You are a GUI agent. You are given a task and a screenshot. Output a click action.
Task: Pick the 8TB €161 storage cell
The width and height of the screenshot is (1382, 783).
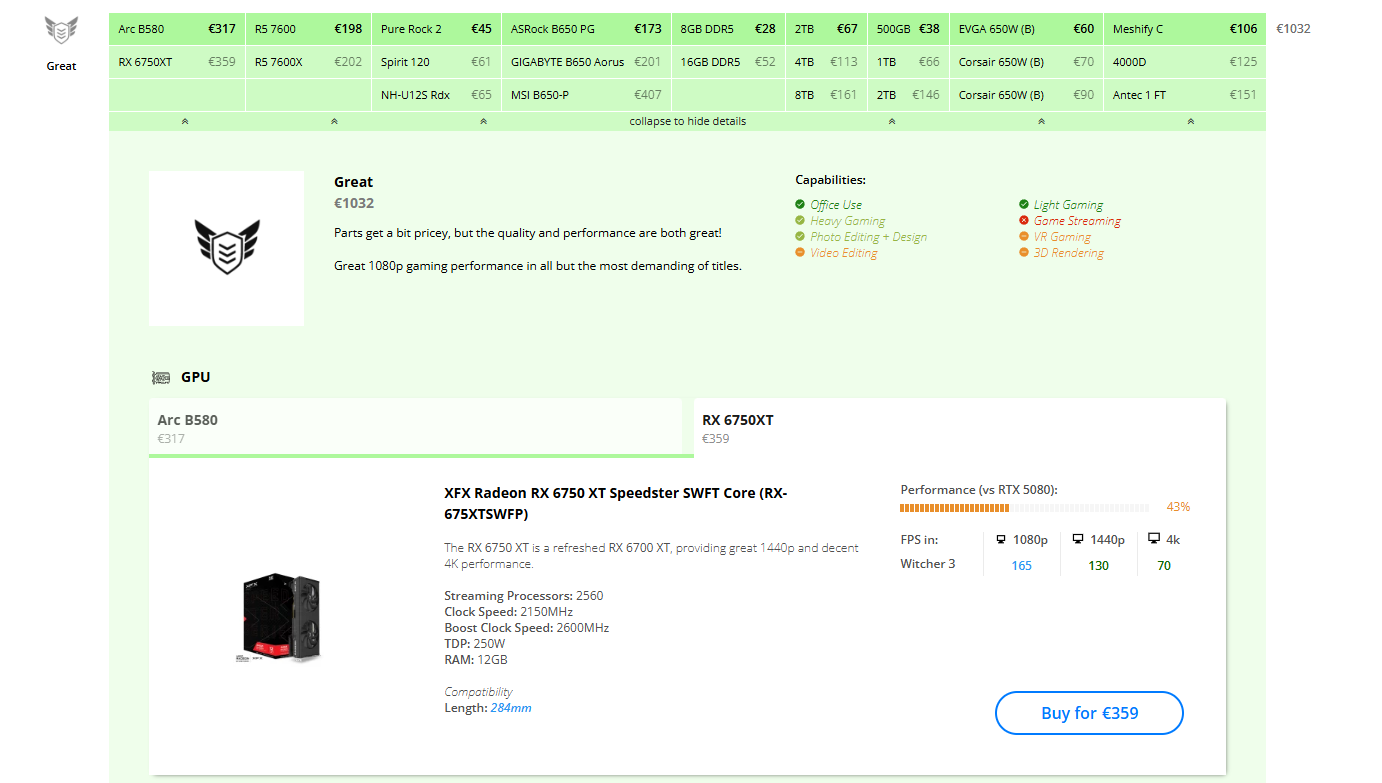826,95
